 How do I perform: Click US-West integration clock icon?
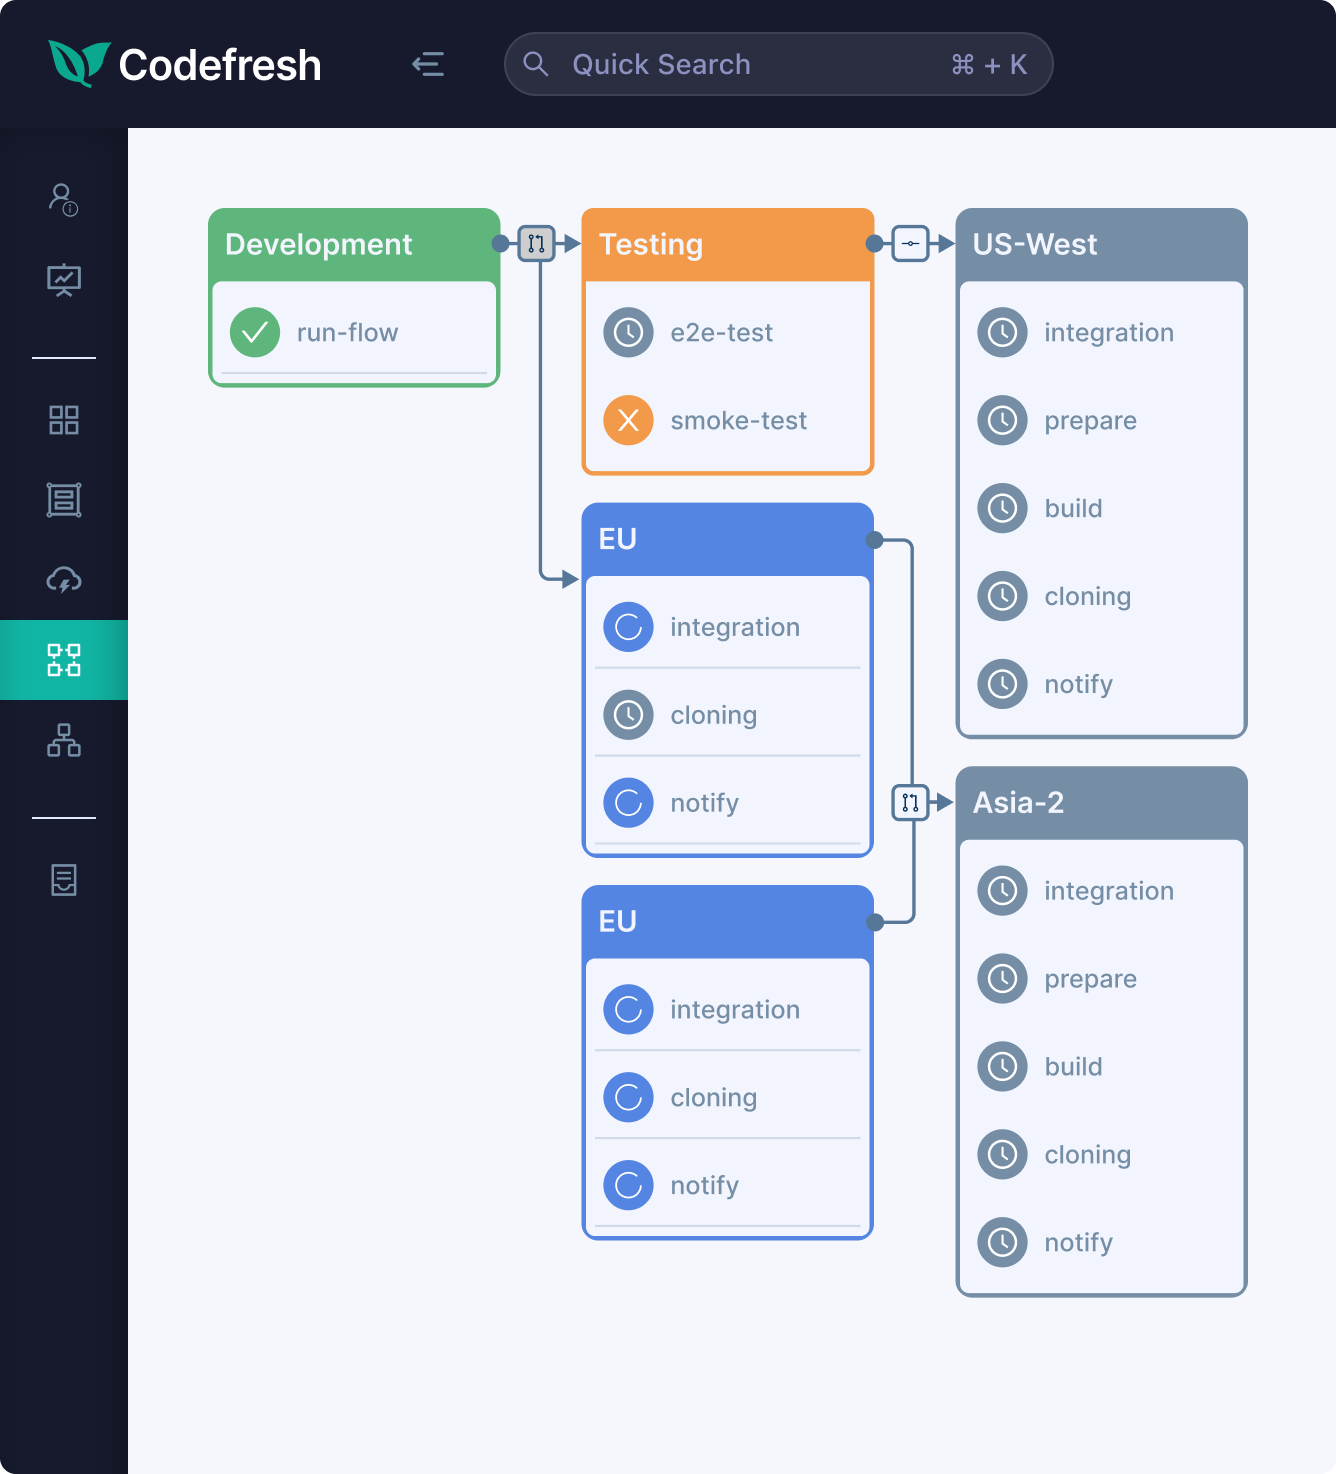point(1003,332)
